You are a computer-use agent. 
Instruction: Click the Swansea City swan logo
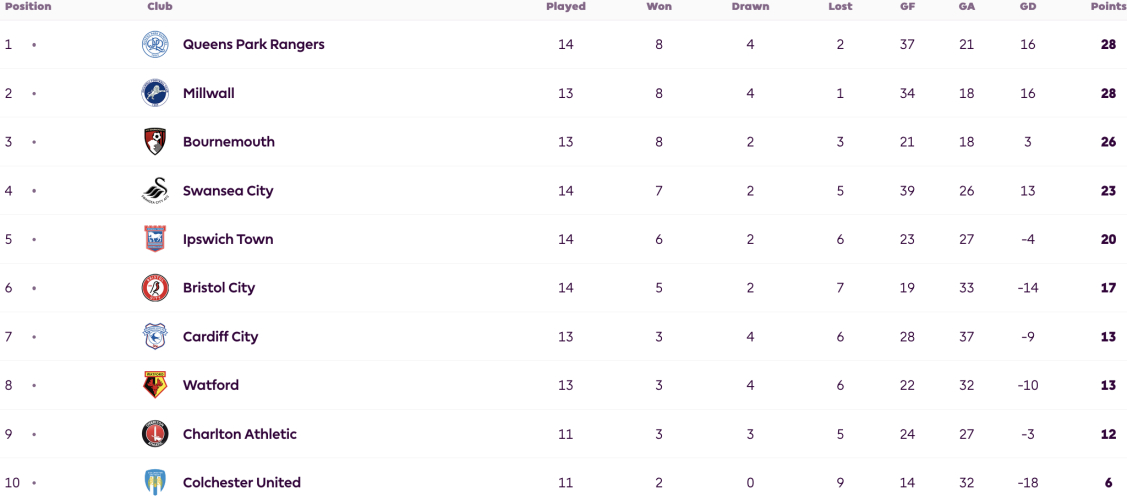[x=155, y=190]
